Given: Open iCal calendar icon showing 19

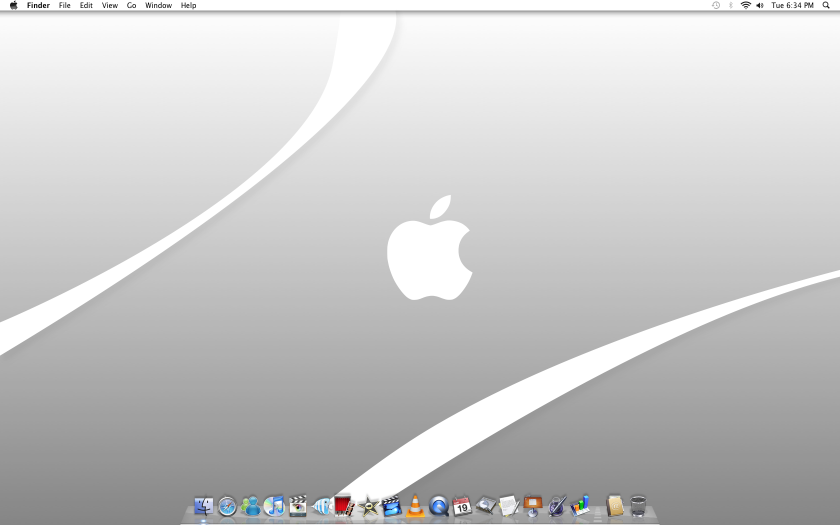Looking at the screenshot, I should (462, 506).
